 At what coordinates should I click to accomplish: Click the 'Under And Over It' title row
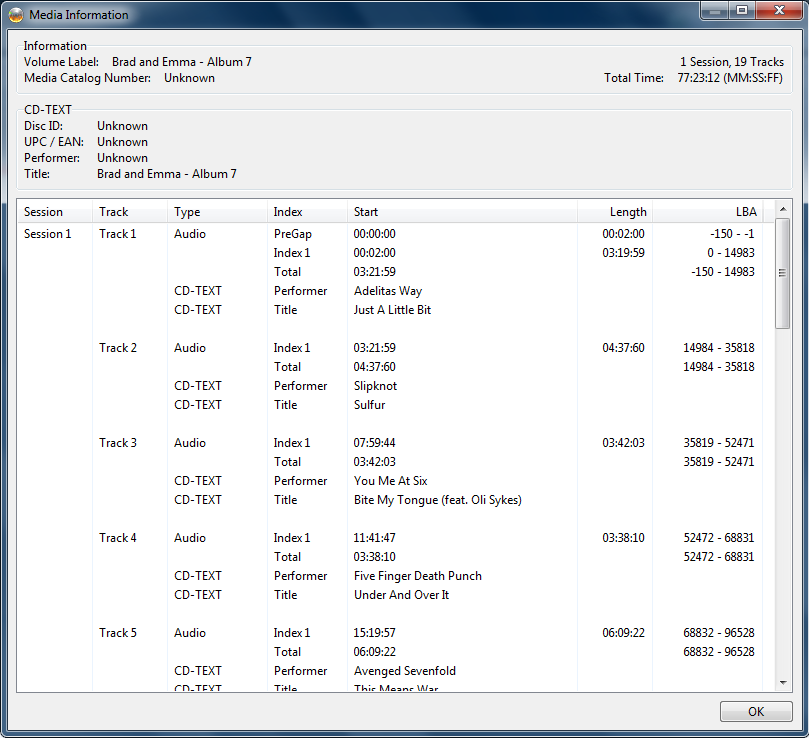(401, 595)
